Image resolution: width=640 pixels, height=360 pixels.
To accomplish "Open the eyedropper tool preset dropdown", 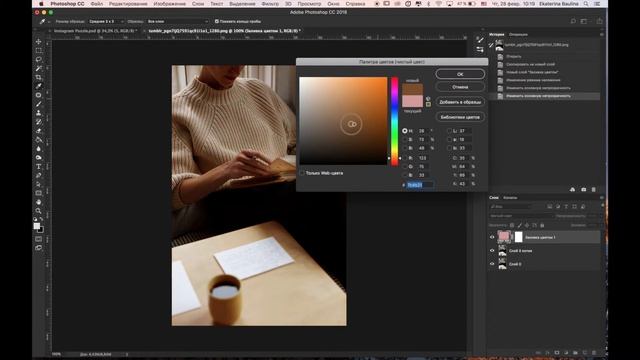I will 44,21.
